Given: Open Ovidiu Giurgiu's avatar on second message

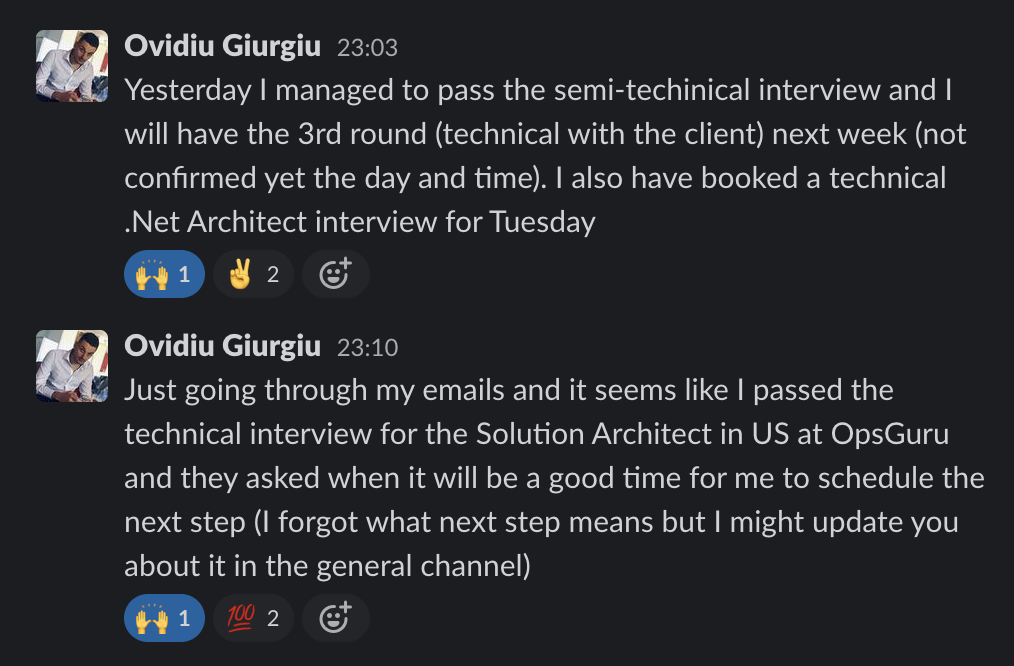Looking at the screenshot, I should (72, 366).
